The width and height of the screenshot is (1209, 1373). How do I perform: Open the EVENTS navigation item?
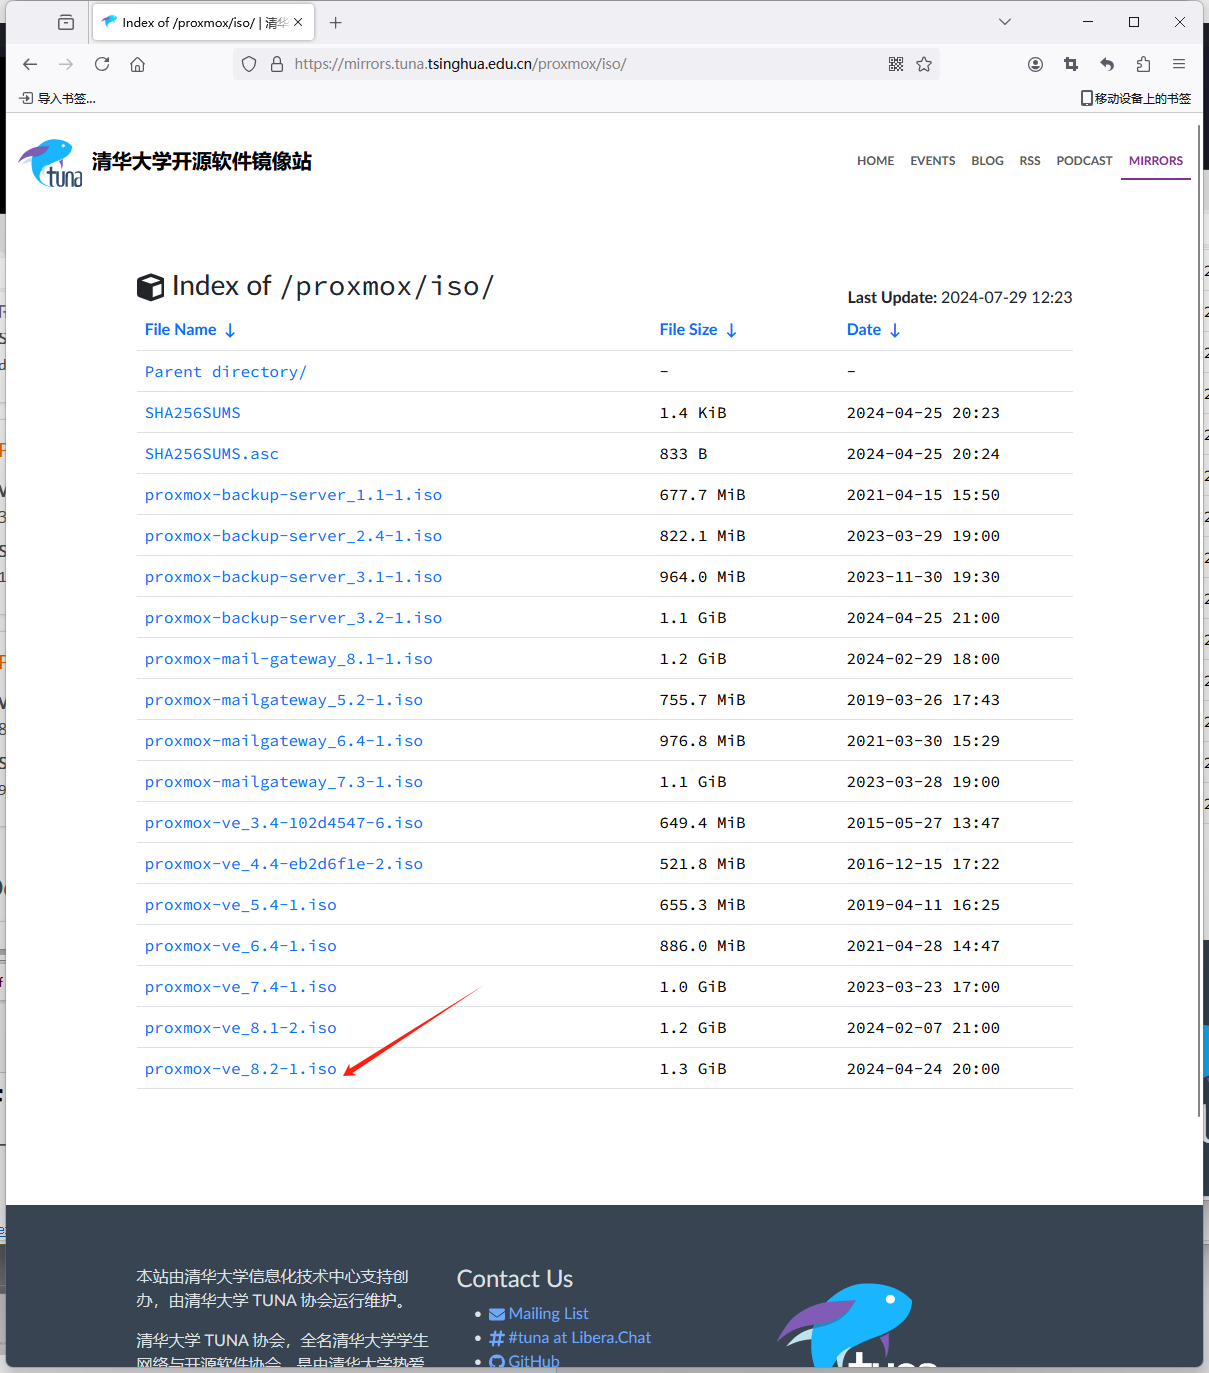tap(932, 160)
